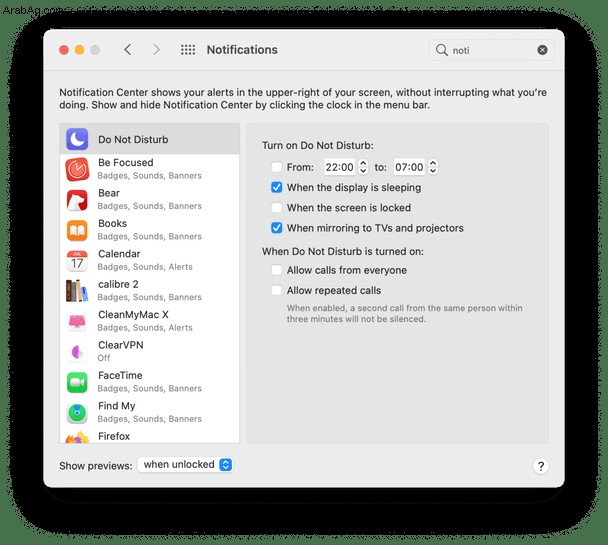Screen dimensions: 608x545
Task: Click the Be Focused timer icon
Action: tap(77, 169)
